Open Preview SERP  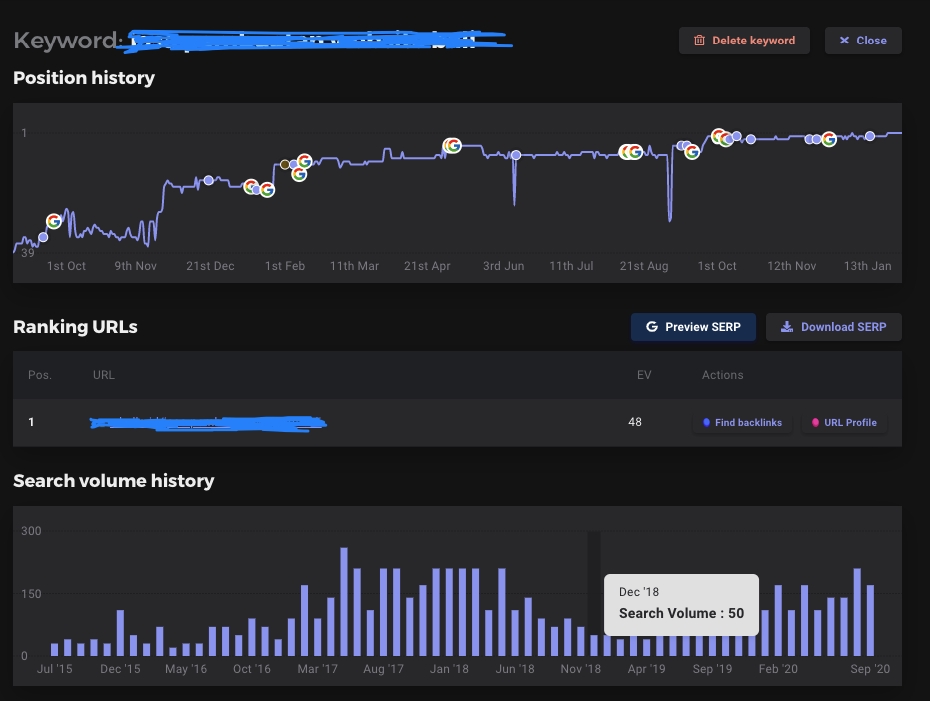[693, 327]
